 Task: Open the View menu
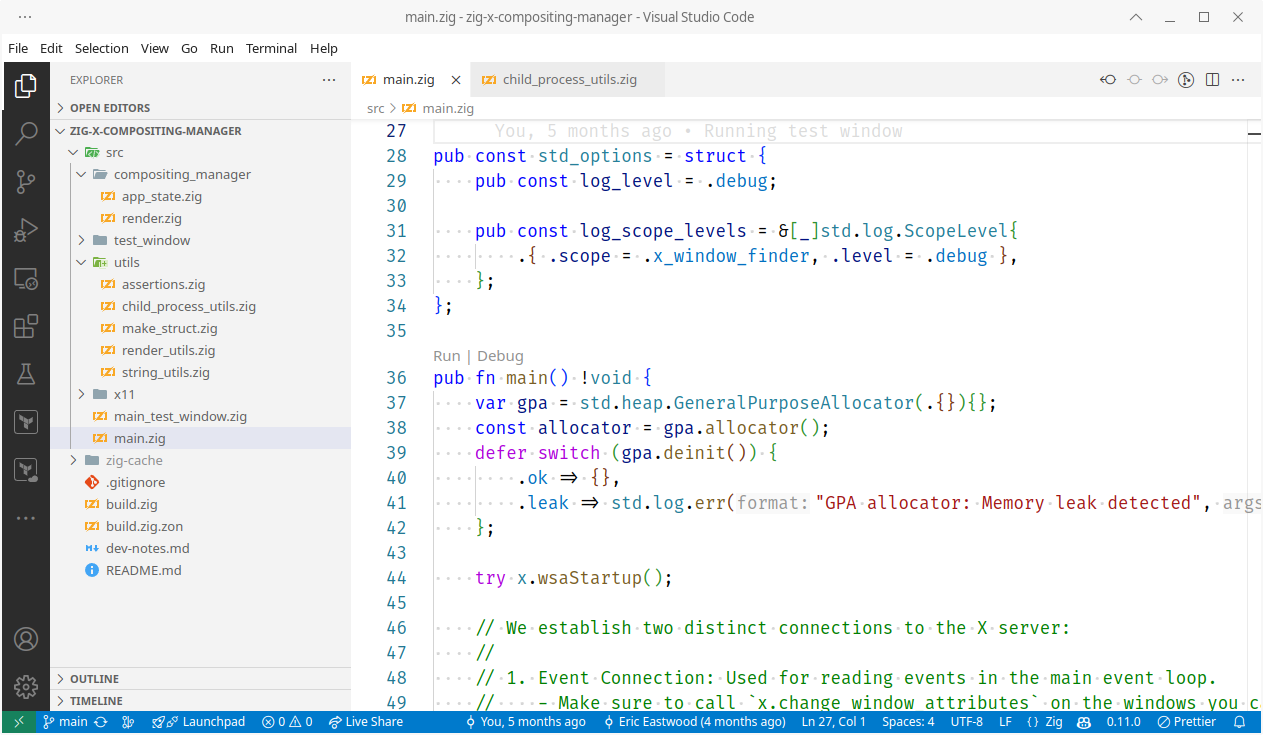(155, 48)
